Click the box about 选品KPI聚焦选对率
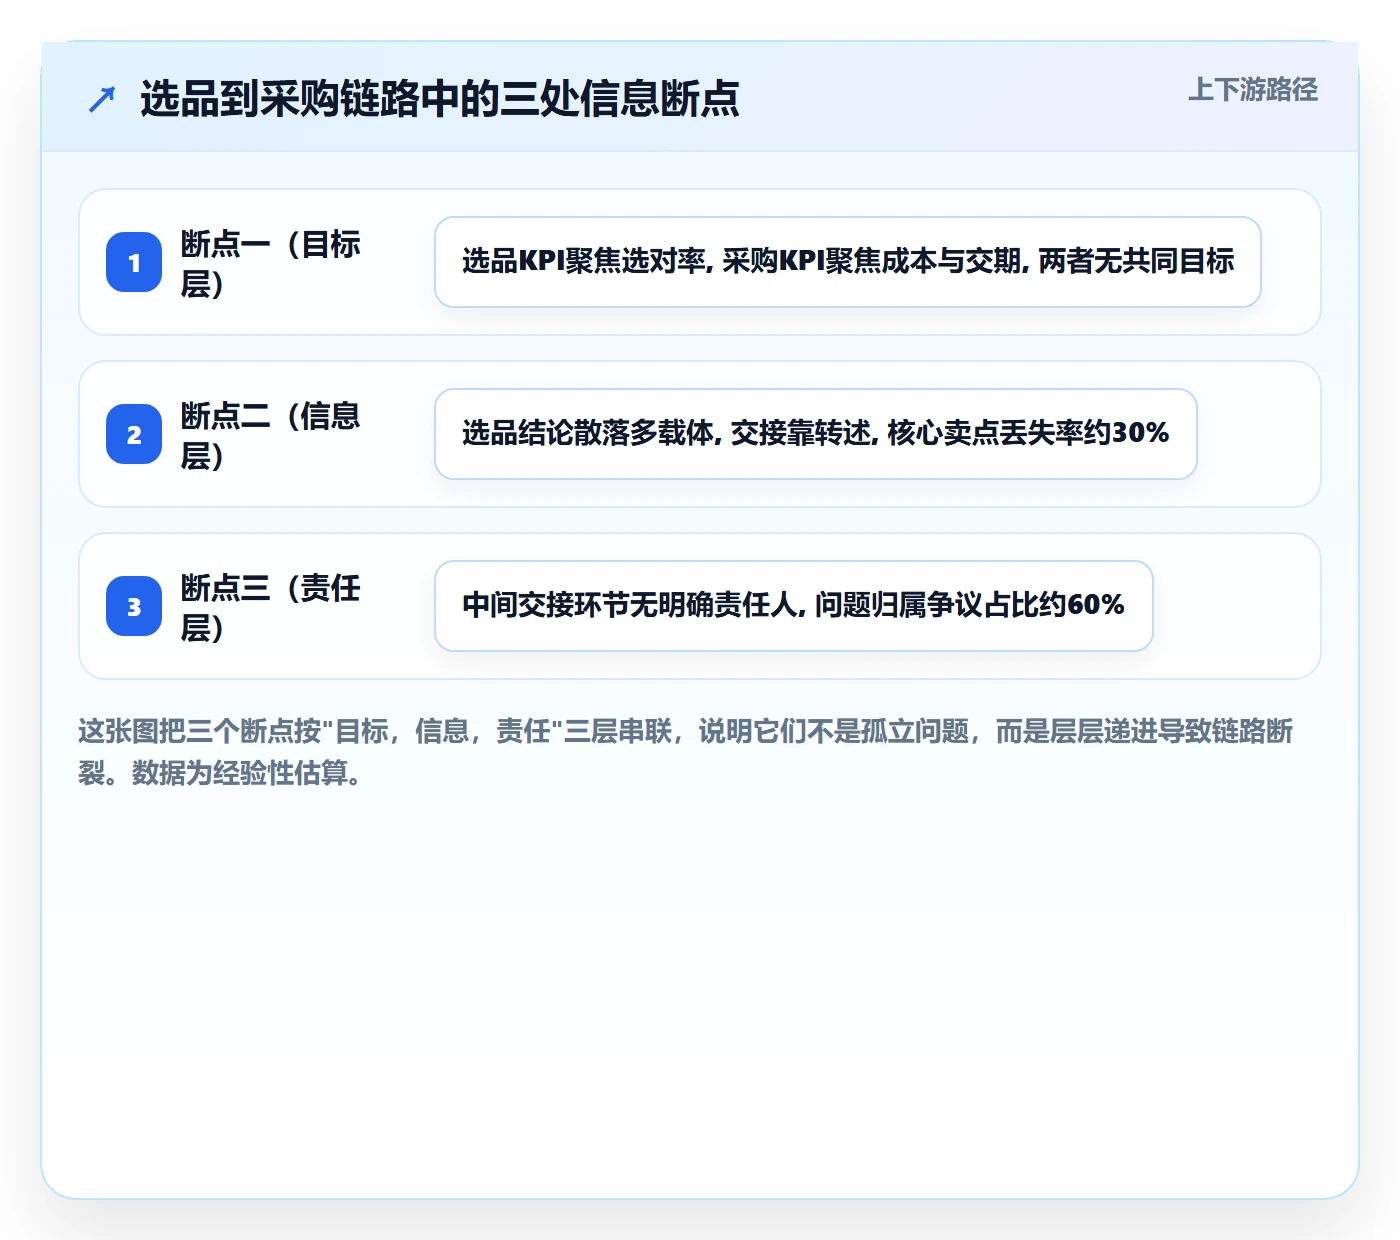 (x=848, y=262)
